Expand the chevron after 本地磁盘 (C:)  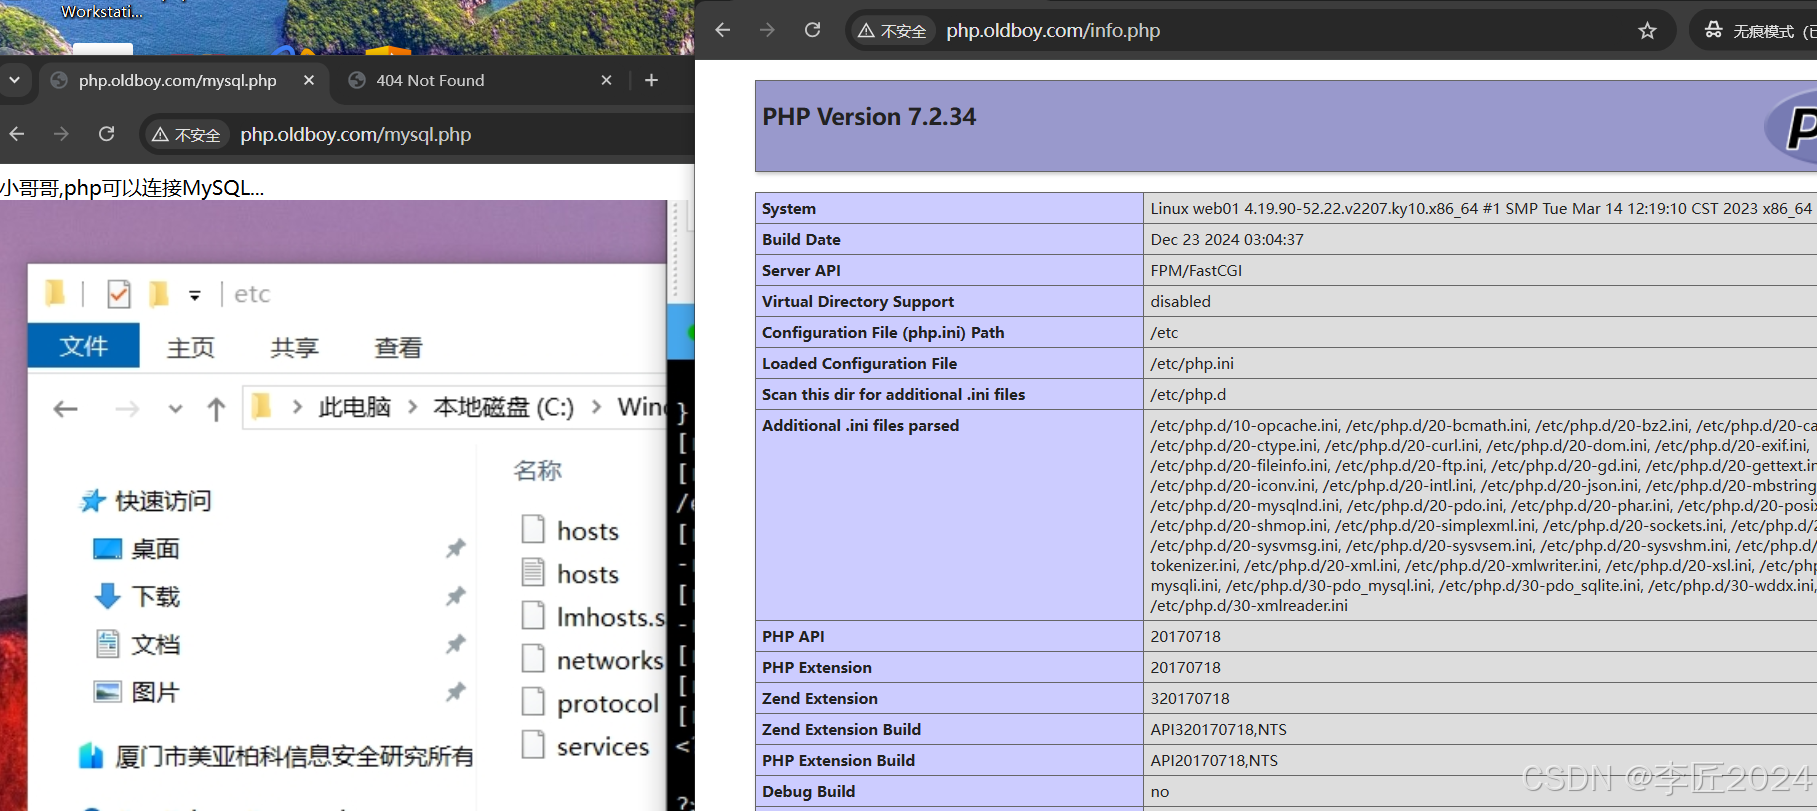[x=596, y=407]
